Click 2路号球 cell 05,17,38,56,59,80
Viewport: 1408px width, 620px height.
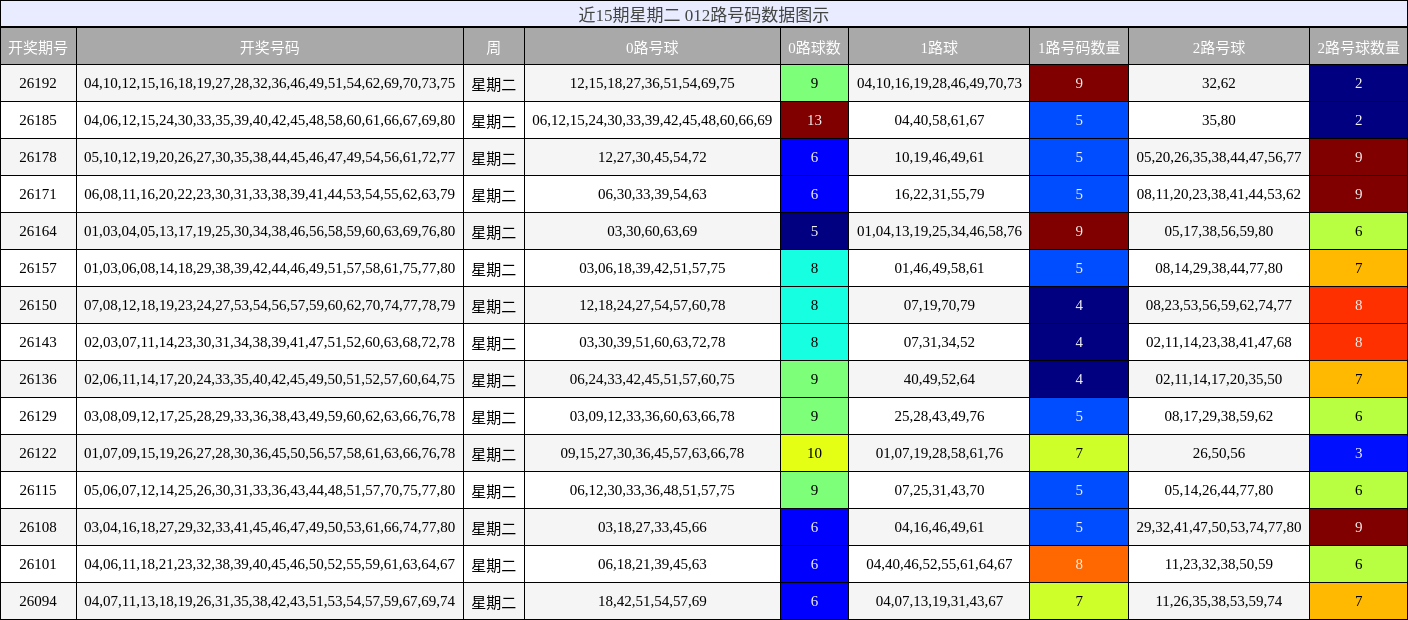pos(1219,231)
